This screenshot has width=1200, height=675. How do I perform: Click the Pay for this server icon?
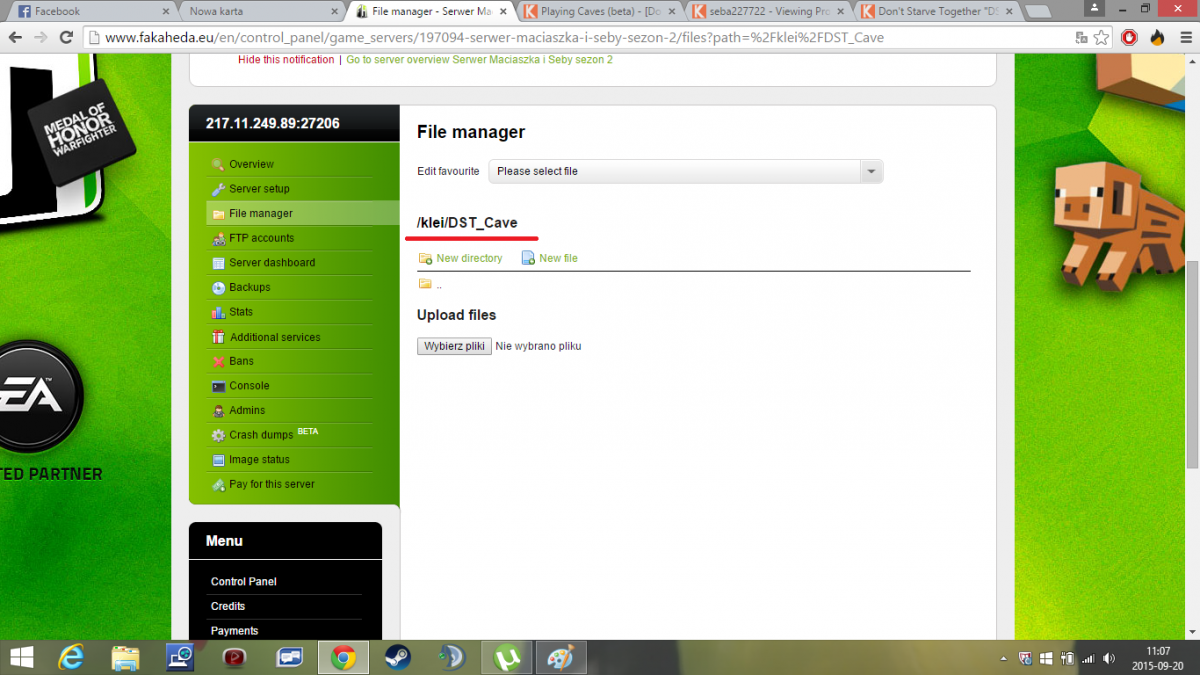pyautogui.click(x=218, y=485)
